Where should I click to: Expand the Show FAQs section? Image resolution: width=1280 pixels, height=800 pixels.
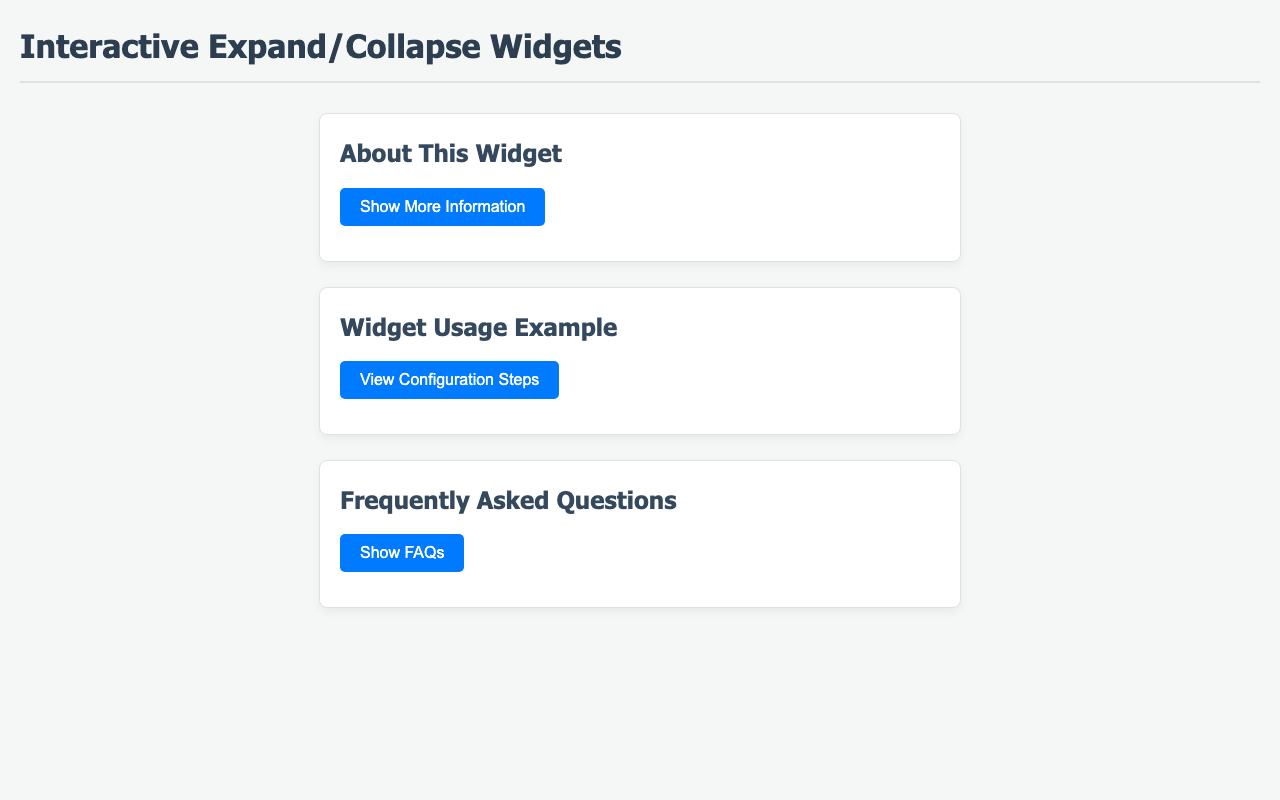pyautogui.click(x=401, y=553)
